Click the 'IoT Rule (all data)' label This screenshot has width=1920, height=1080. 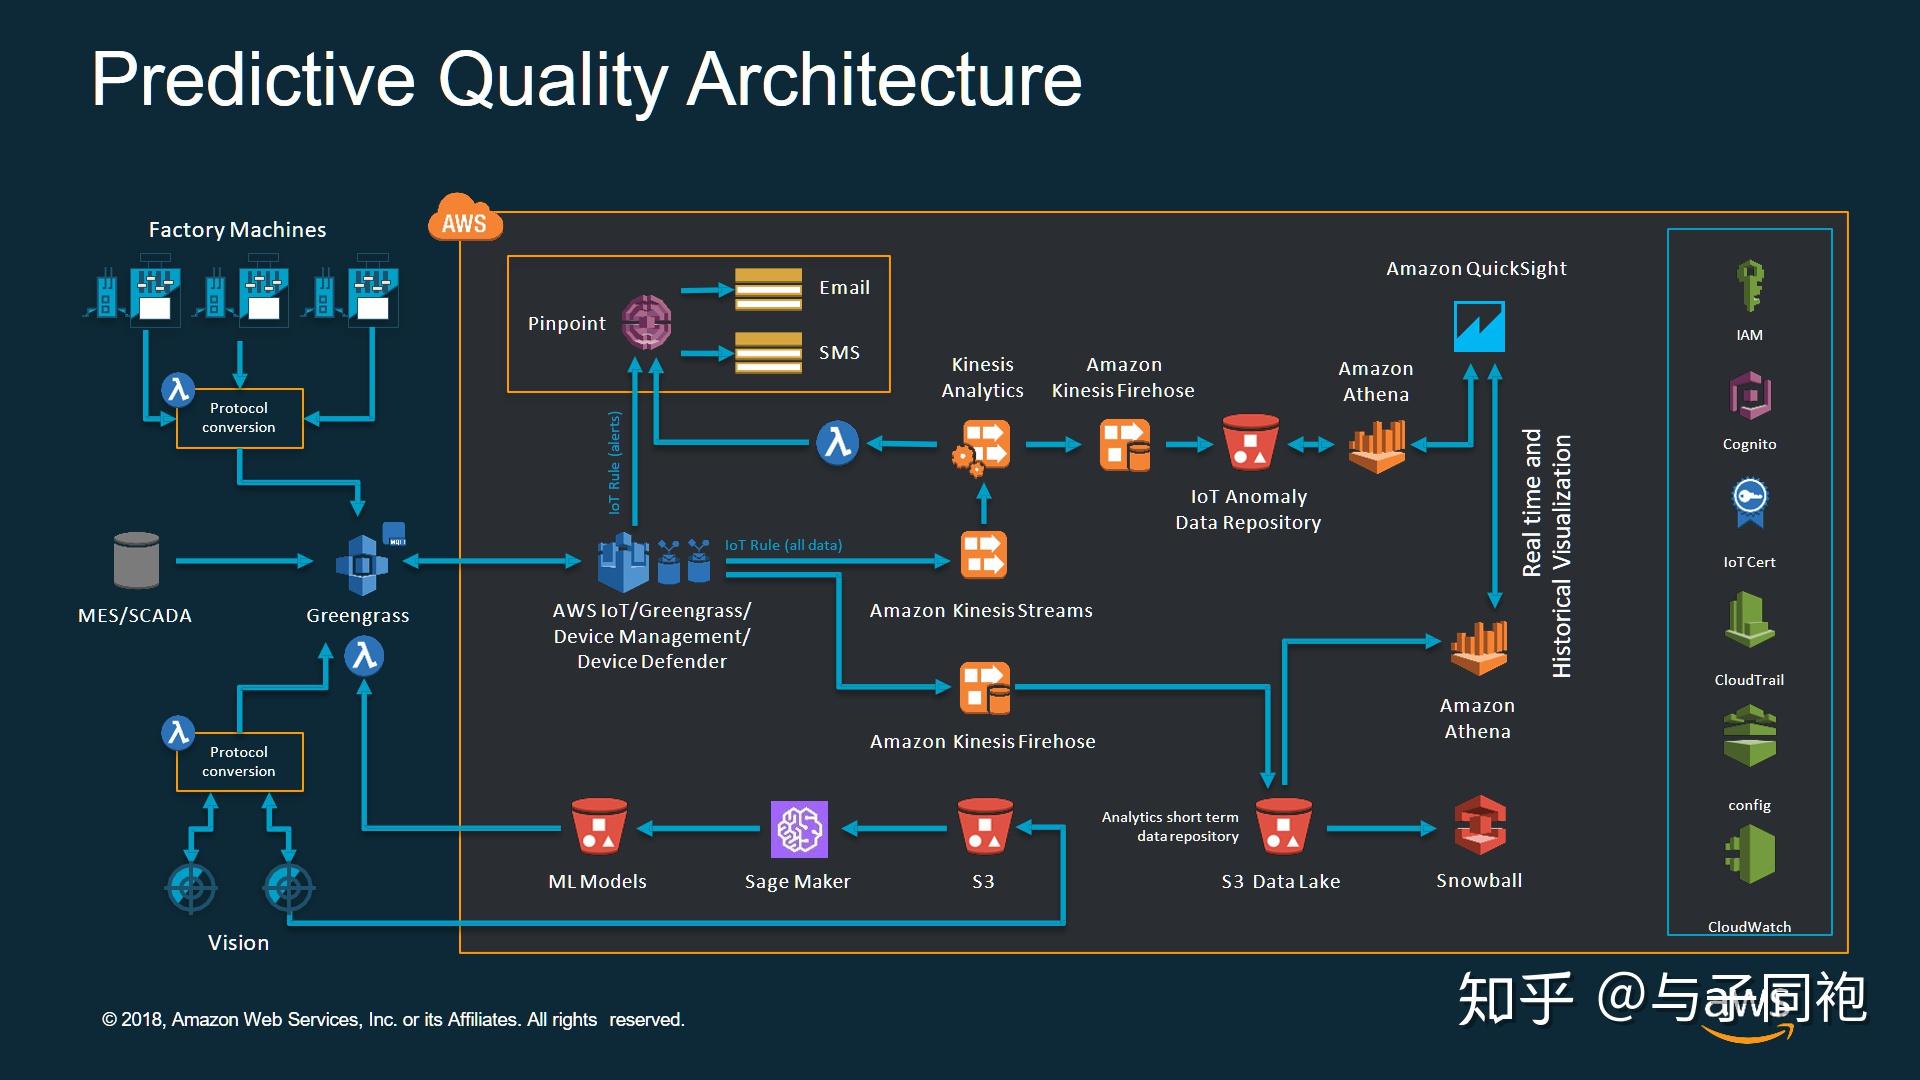tap(783, 545)
